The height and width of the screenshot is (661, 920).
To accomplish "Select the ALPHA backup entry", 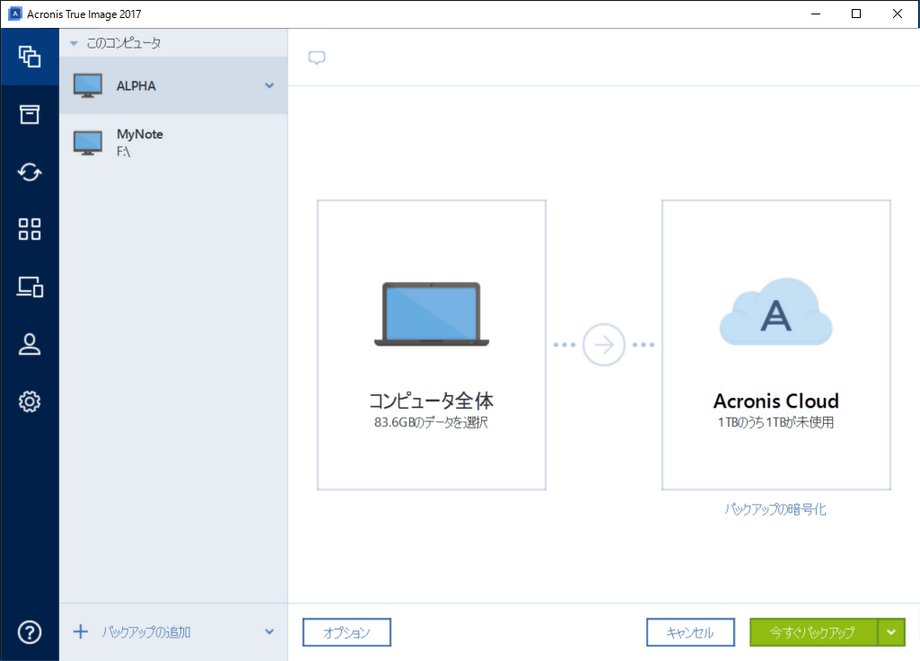I will (x=174, y=86).
